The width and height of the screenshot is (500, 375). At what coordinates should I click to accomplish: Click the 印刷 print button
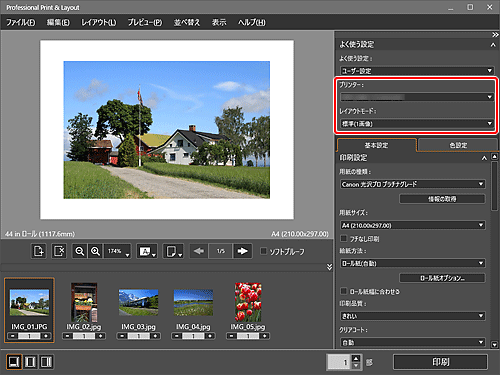[440, 362]
